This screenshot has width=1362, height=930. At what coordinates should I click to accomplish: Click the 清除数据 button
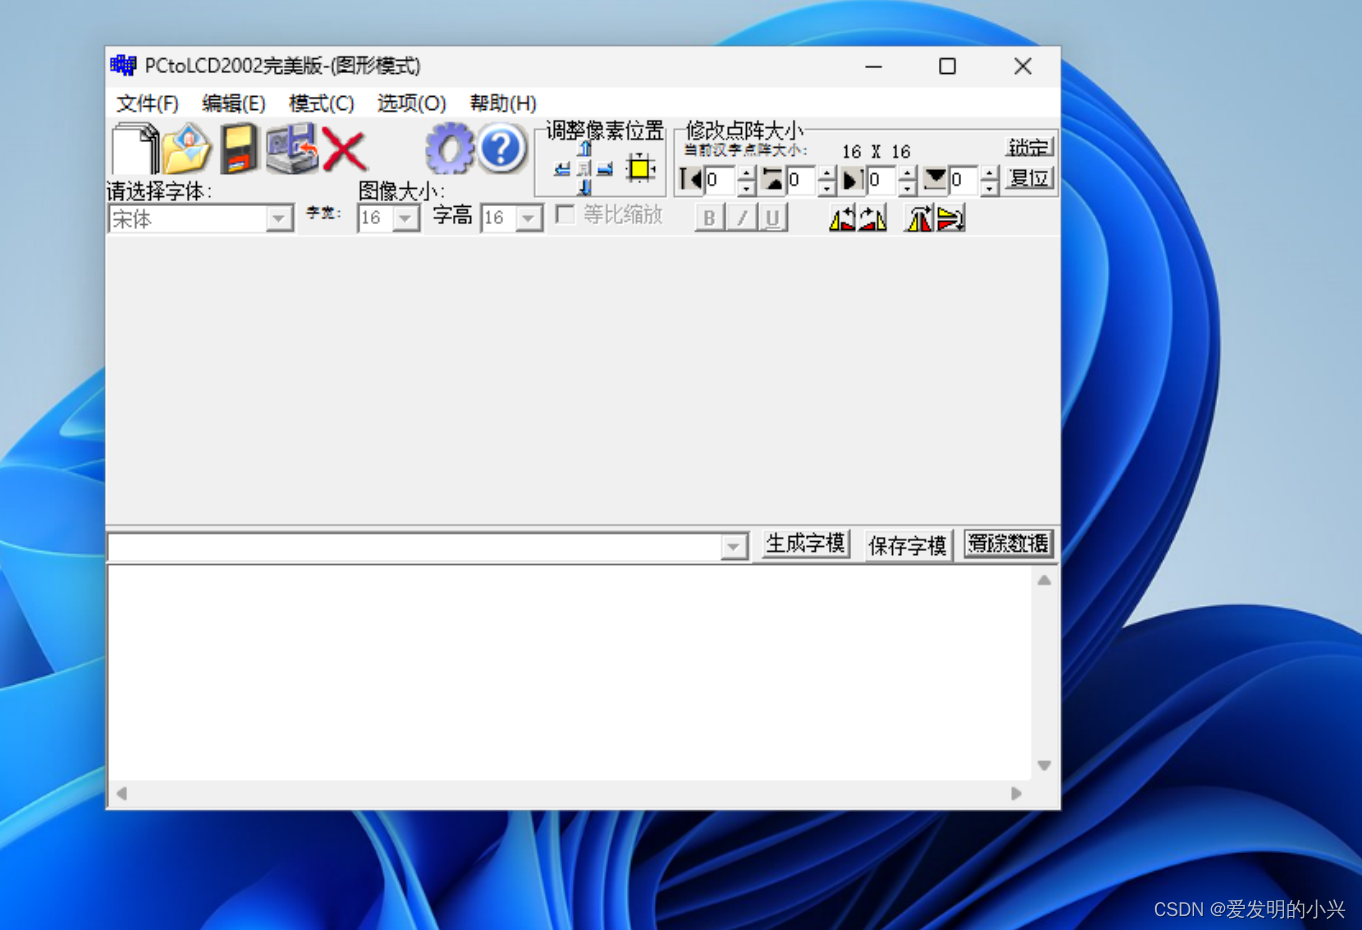pyautogui.click(x=1008, y=544)
